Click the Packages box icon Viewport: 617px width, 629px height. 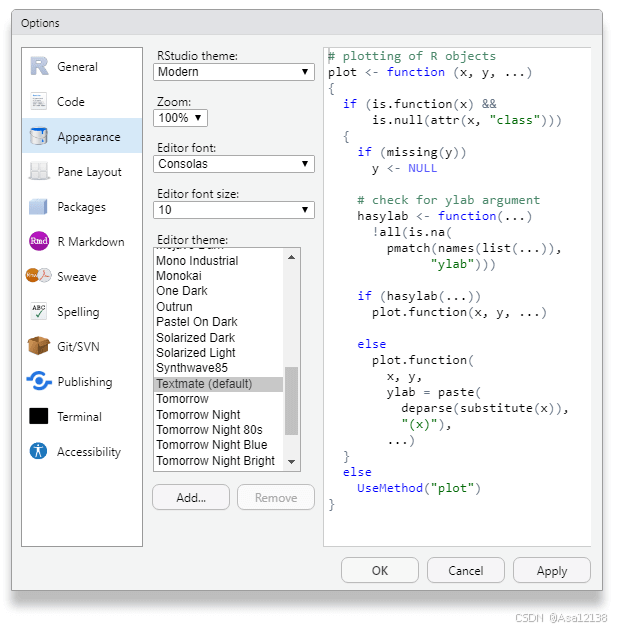[39, 207]
